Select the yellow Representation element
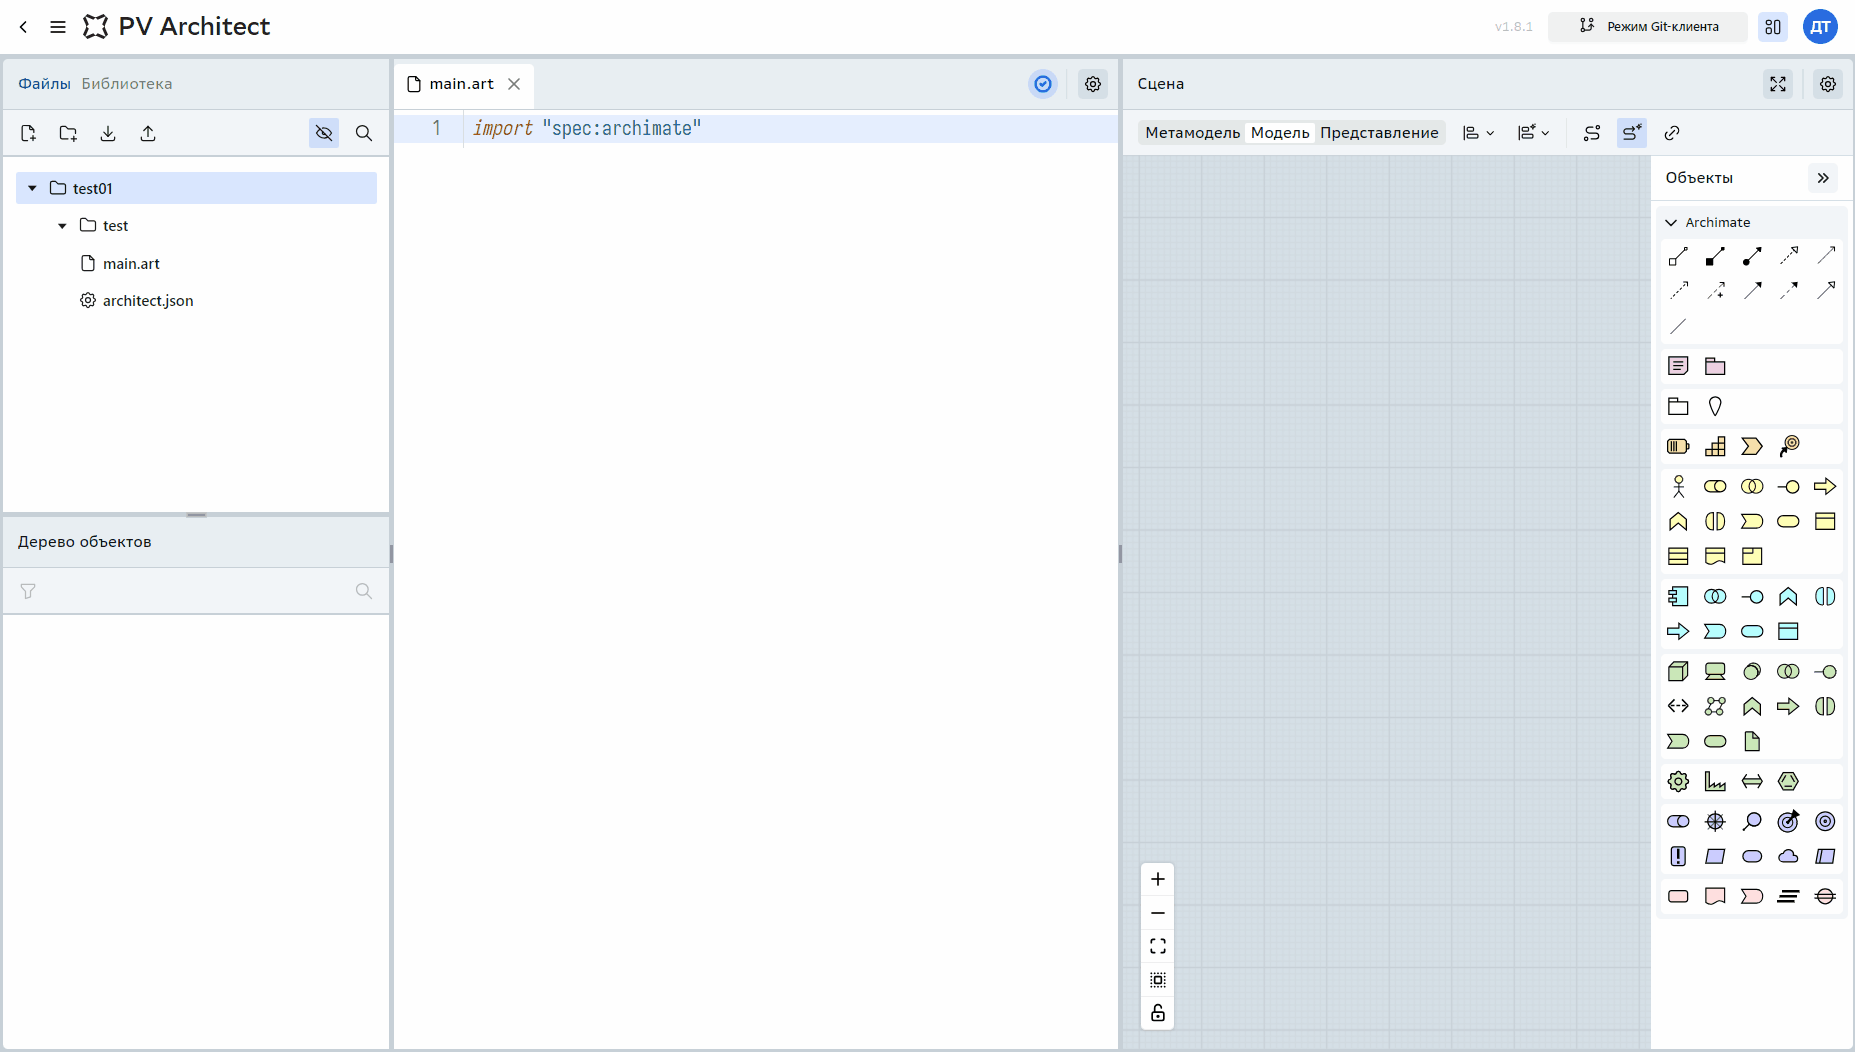 tap(1715, 556)
